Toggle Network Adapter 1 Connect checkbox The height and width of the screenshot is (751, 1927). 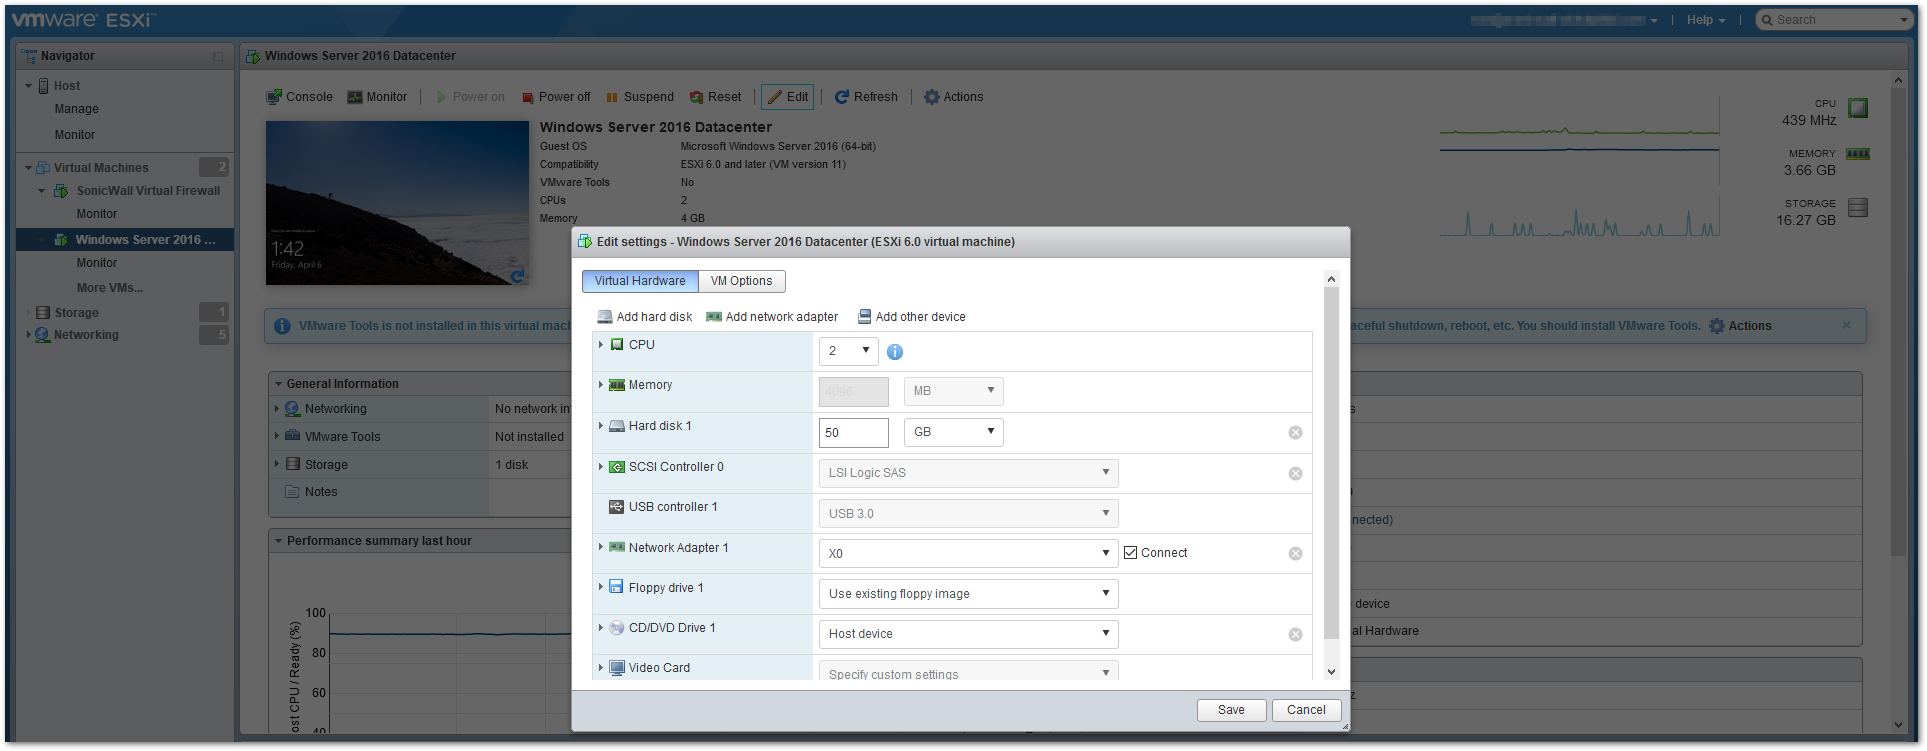coord(1130,553)
